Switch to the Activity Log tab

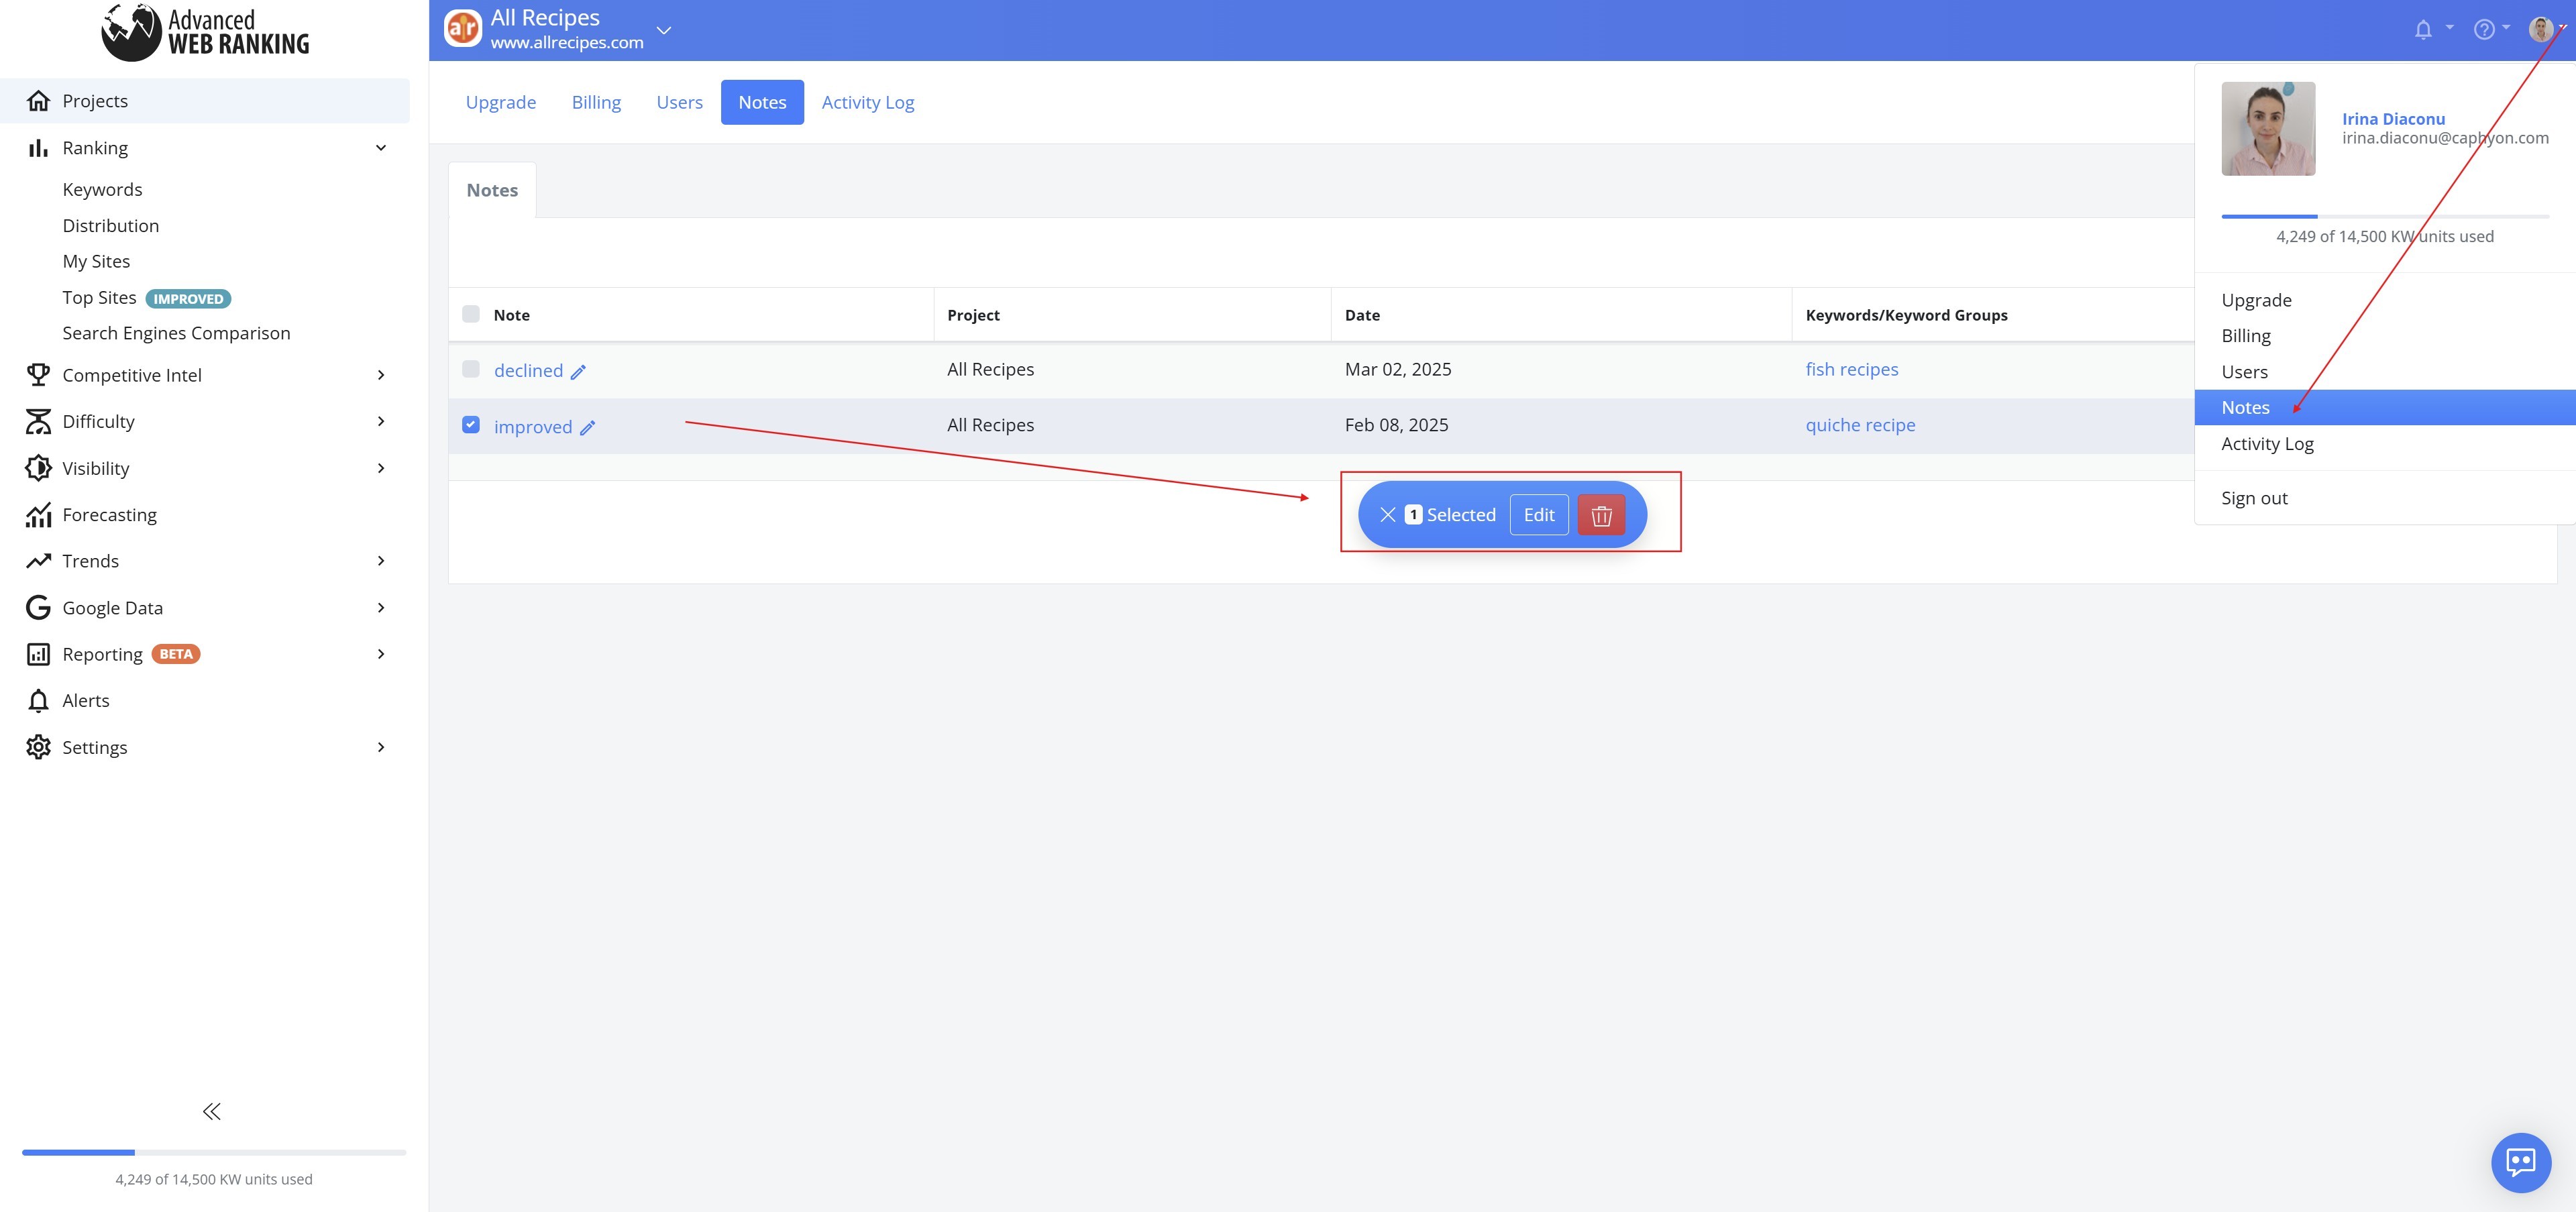[x=868, y=102]
